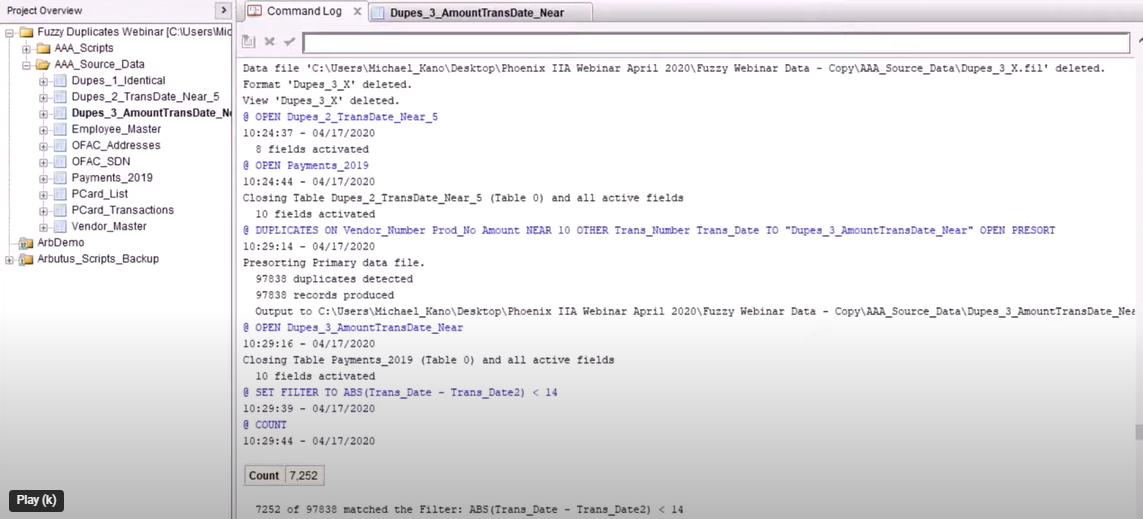Select Dupes_1_Identical in the project tree
The width and height of the screenshot is (1143, 519).
[x=118, y=81]
